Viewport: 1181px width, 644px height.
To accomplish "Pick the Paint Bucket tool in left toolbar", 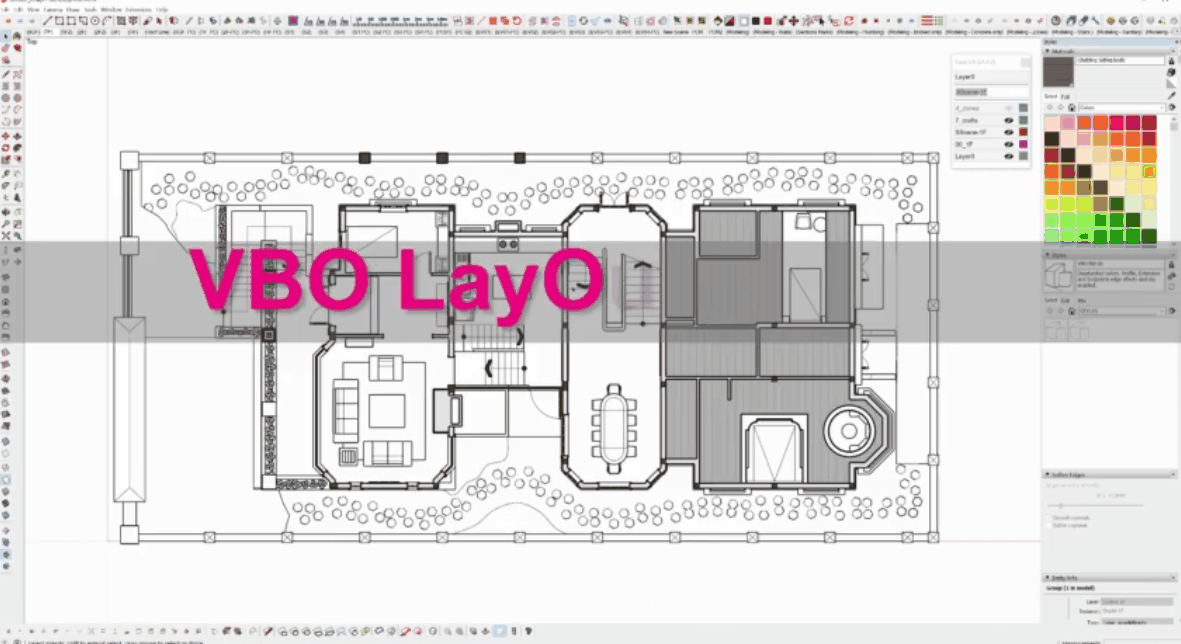I will click(17, 48).
